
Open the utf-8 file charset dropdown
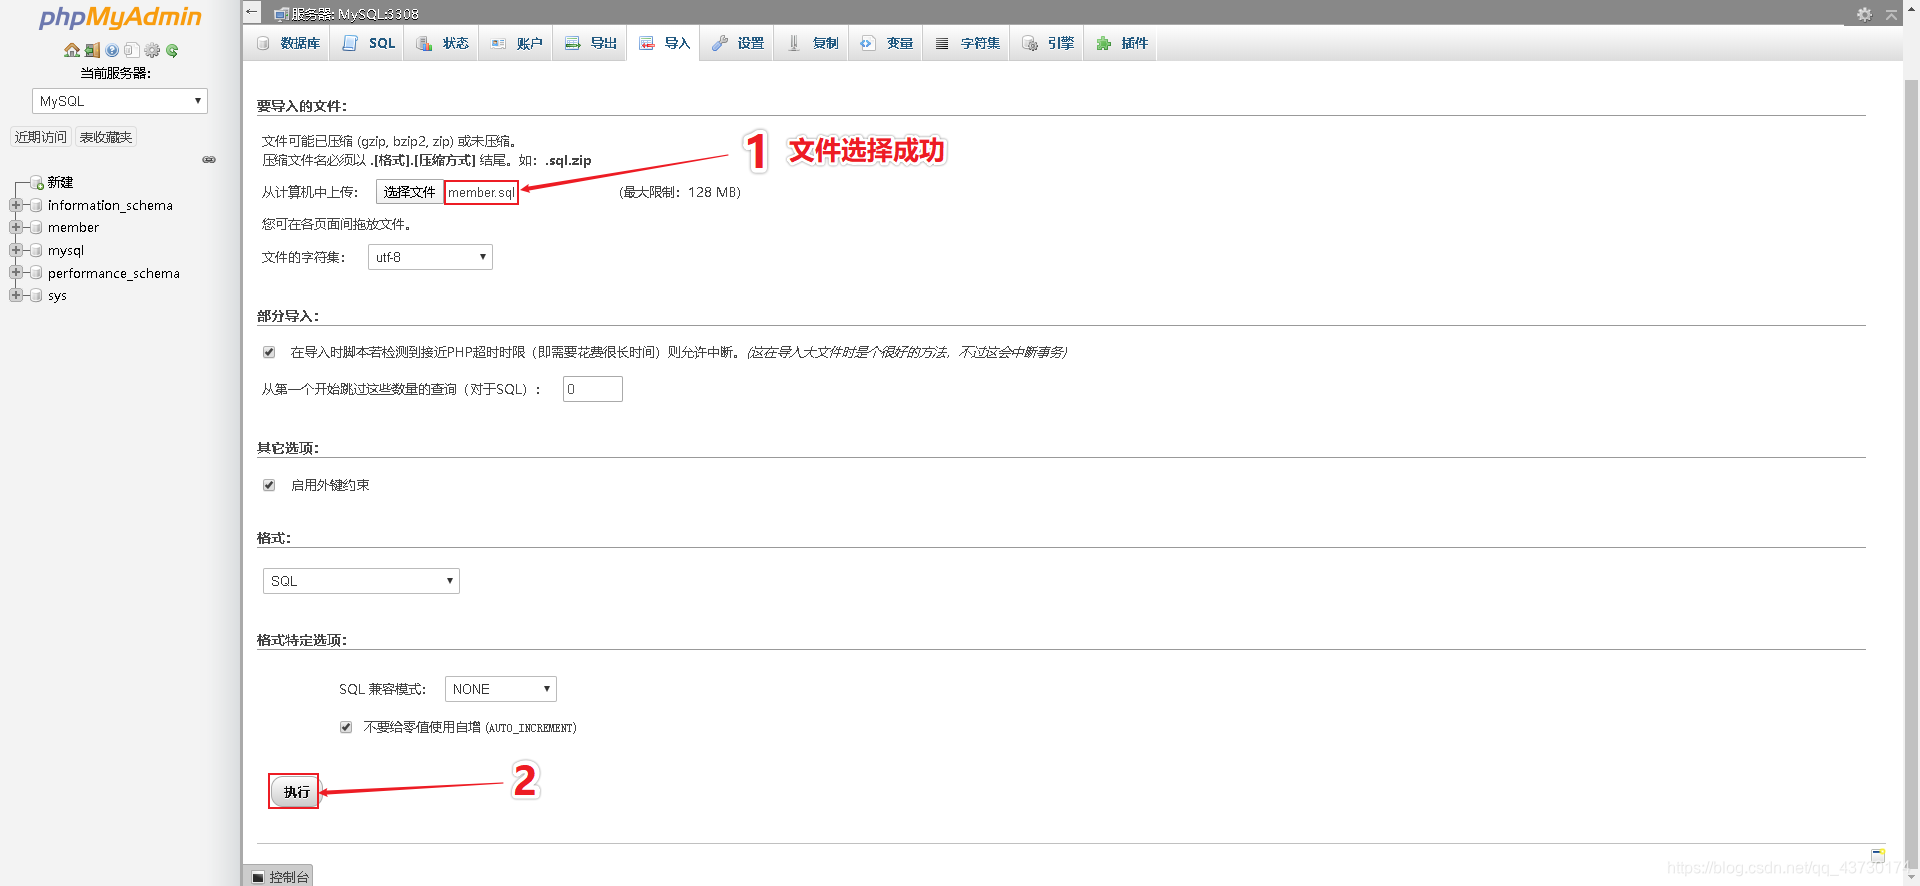coord(430,257)
